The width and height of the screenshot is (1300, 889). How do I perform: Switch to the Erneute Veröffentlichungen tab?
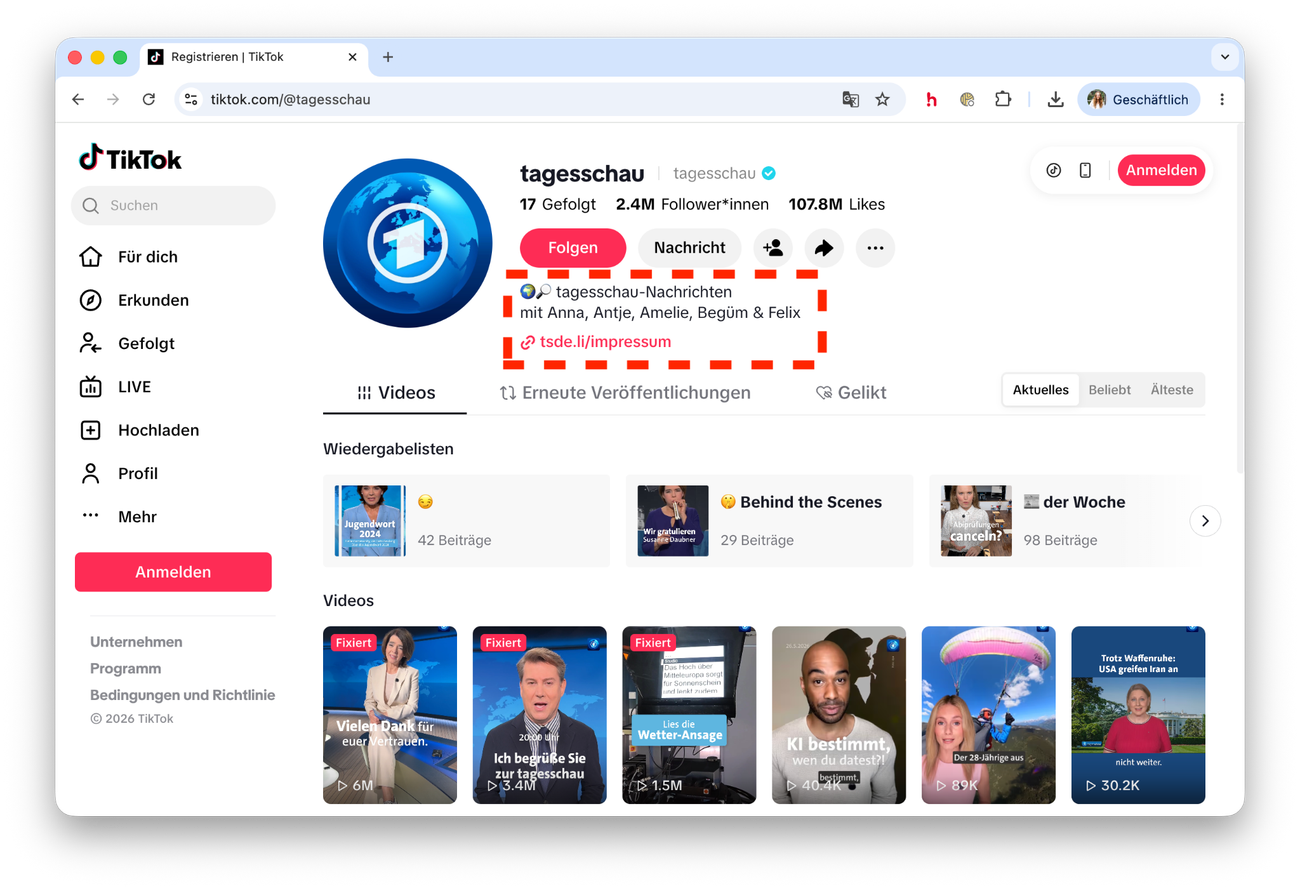tap(625, 393)
